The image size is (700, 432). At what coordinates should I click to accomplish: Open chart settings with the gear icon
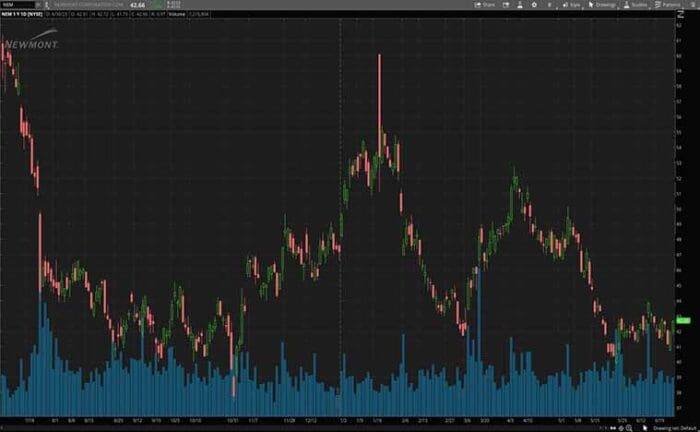pyautogui.click(x=534, y=5)
